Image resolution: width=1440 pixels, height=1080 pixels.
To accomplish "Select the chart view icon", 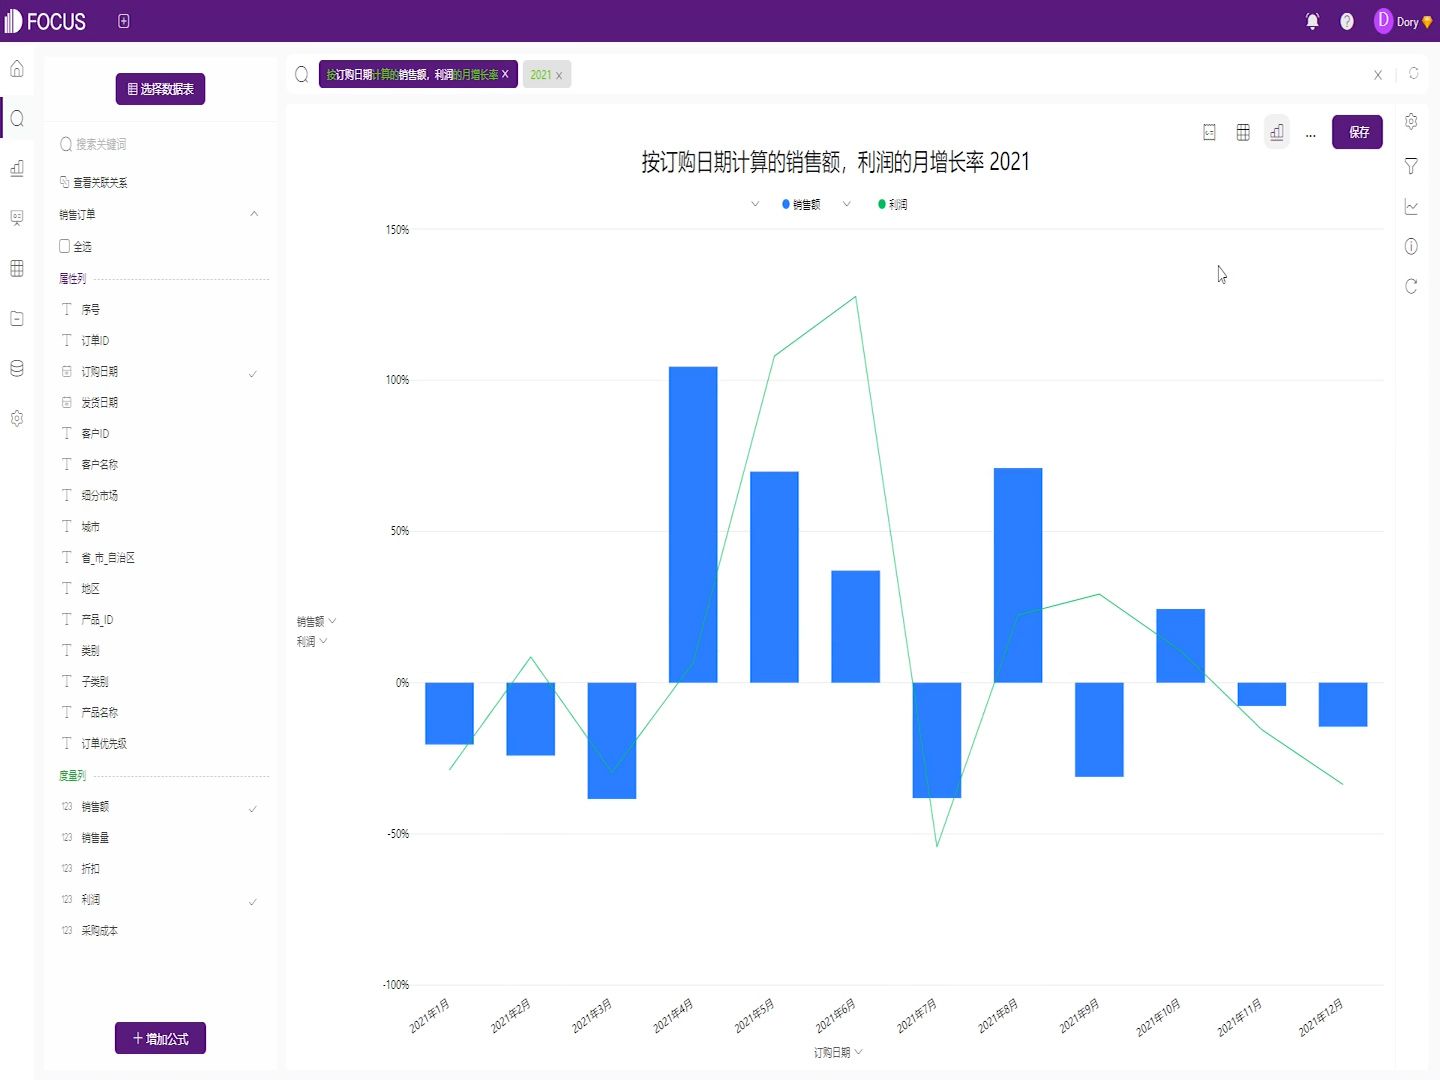I will pyautogui.click(x=1277, y=132).
